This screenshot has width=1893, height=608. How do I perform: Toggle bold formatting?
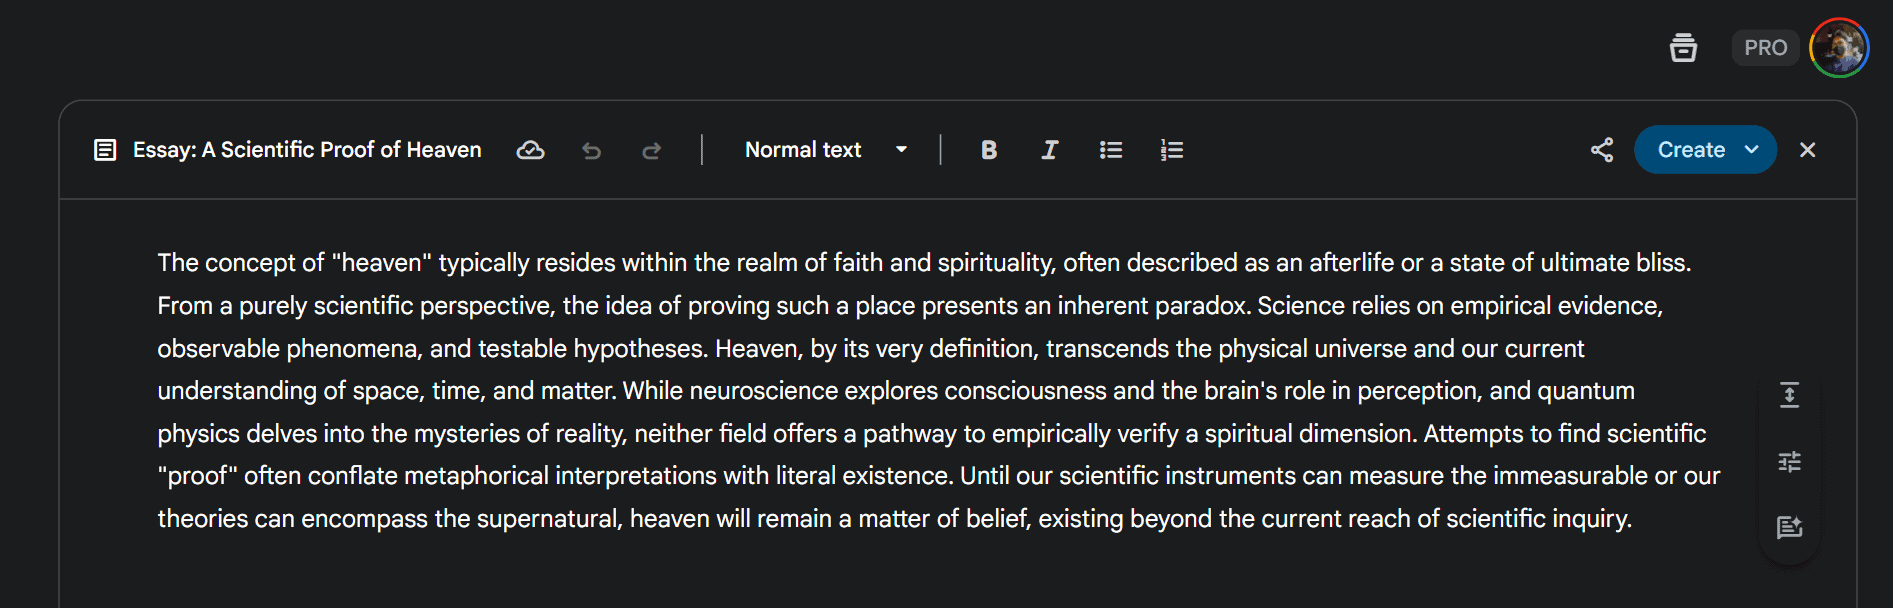pyautogui.click(x=989, y=150)
